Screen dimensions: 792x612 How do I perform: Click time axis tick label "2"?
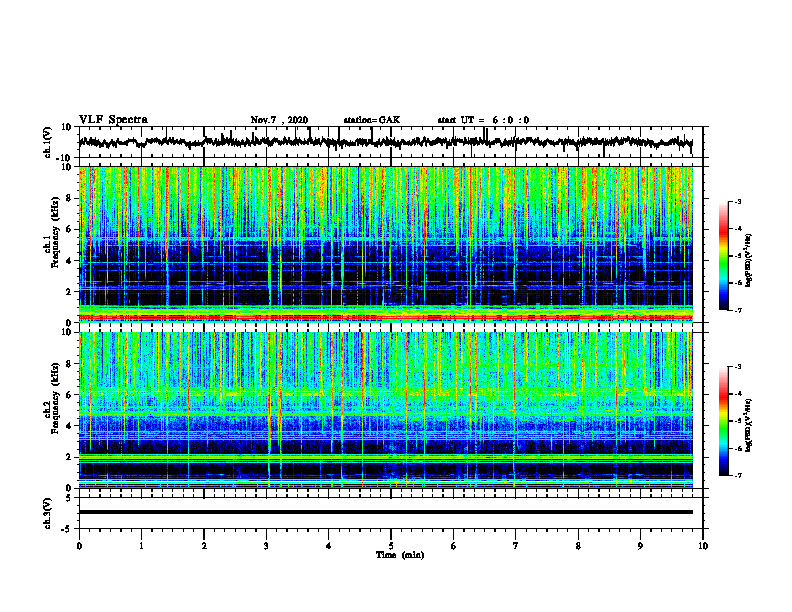pos(204,546)
